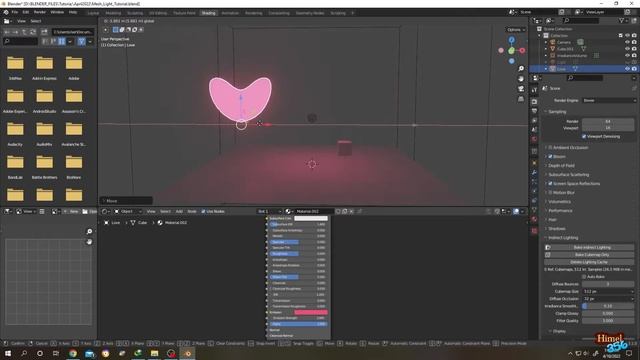Enable Motion Blur checkbox

[550, 192]
